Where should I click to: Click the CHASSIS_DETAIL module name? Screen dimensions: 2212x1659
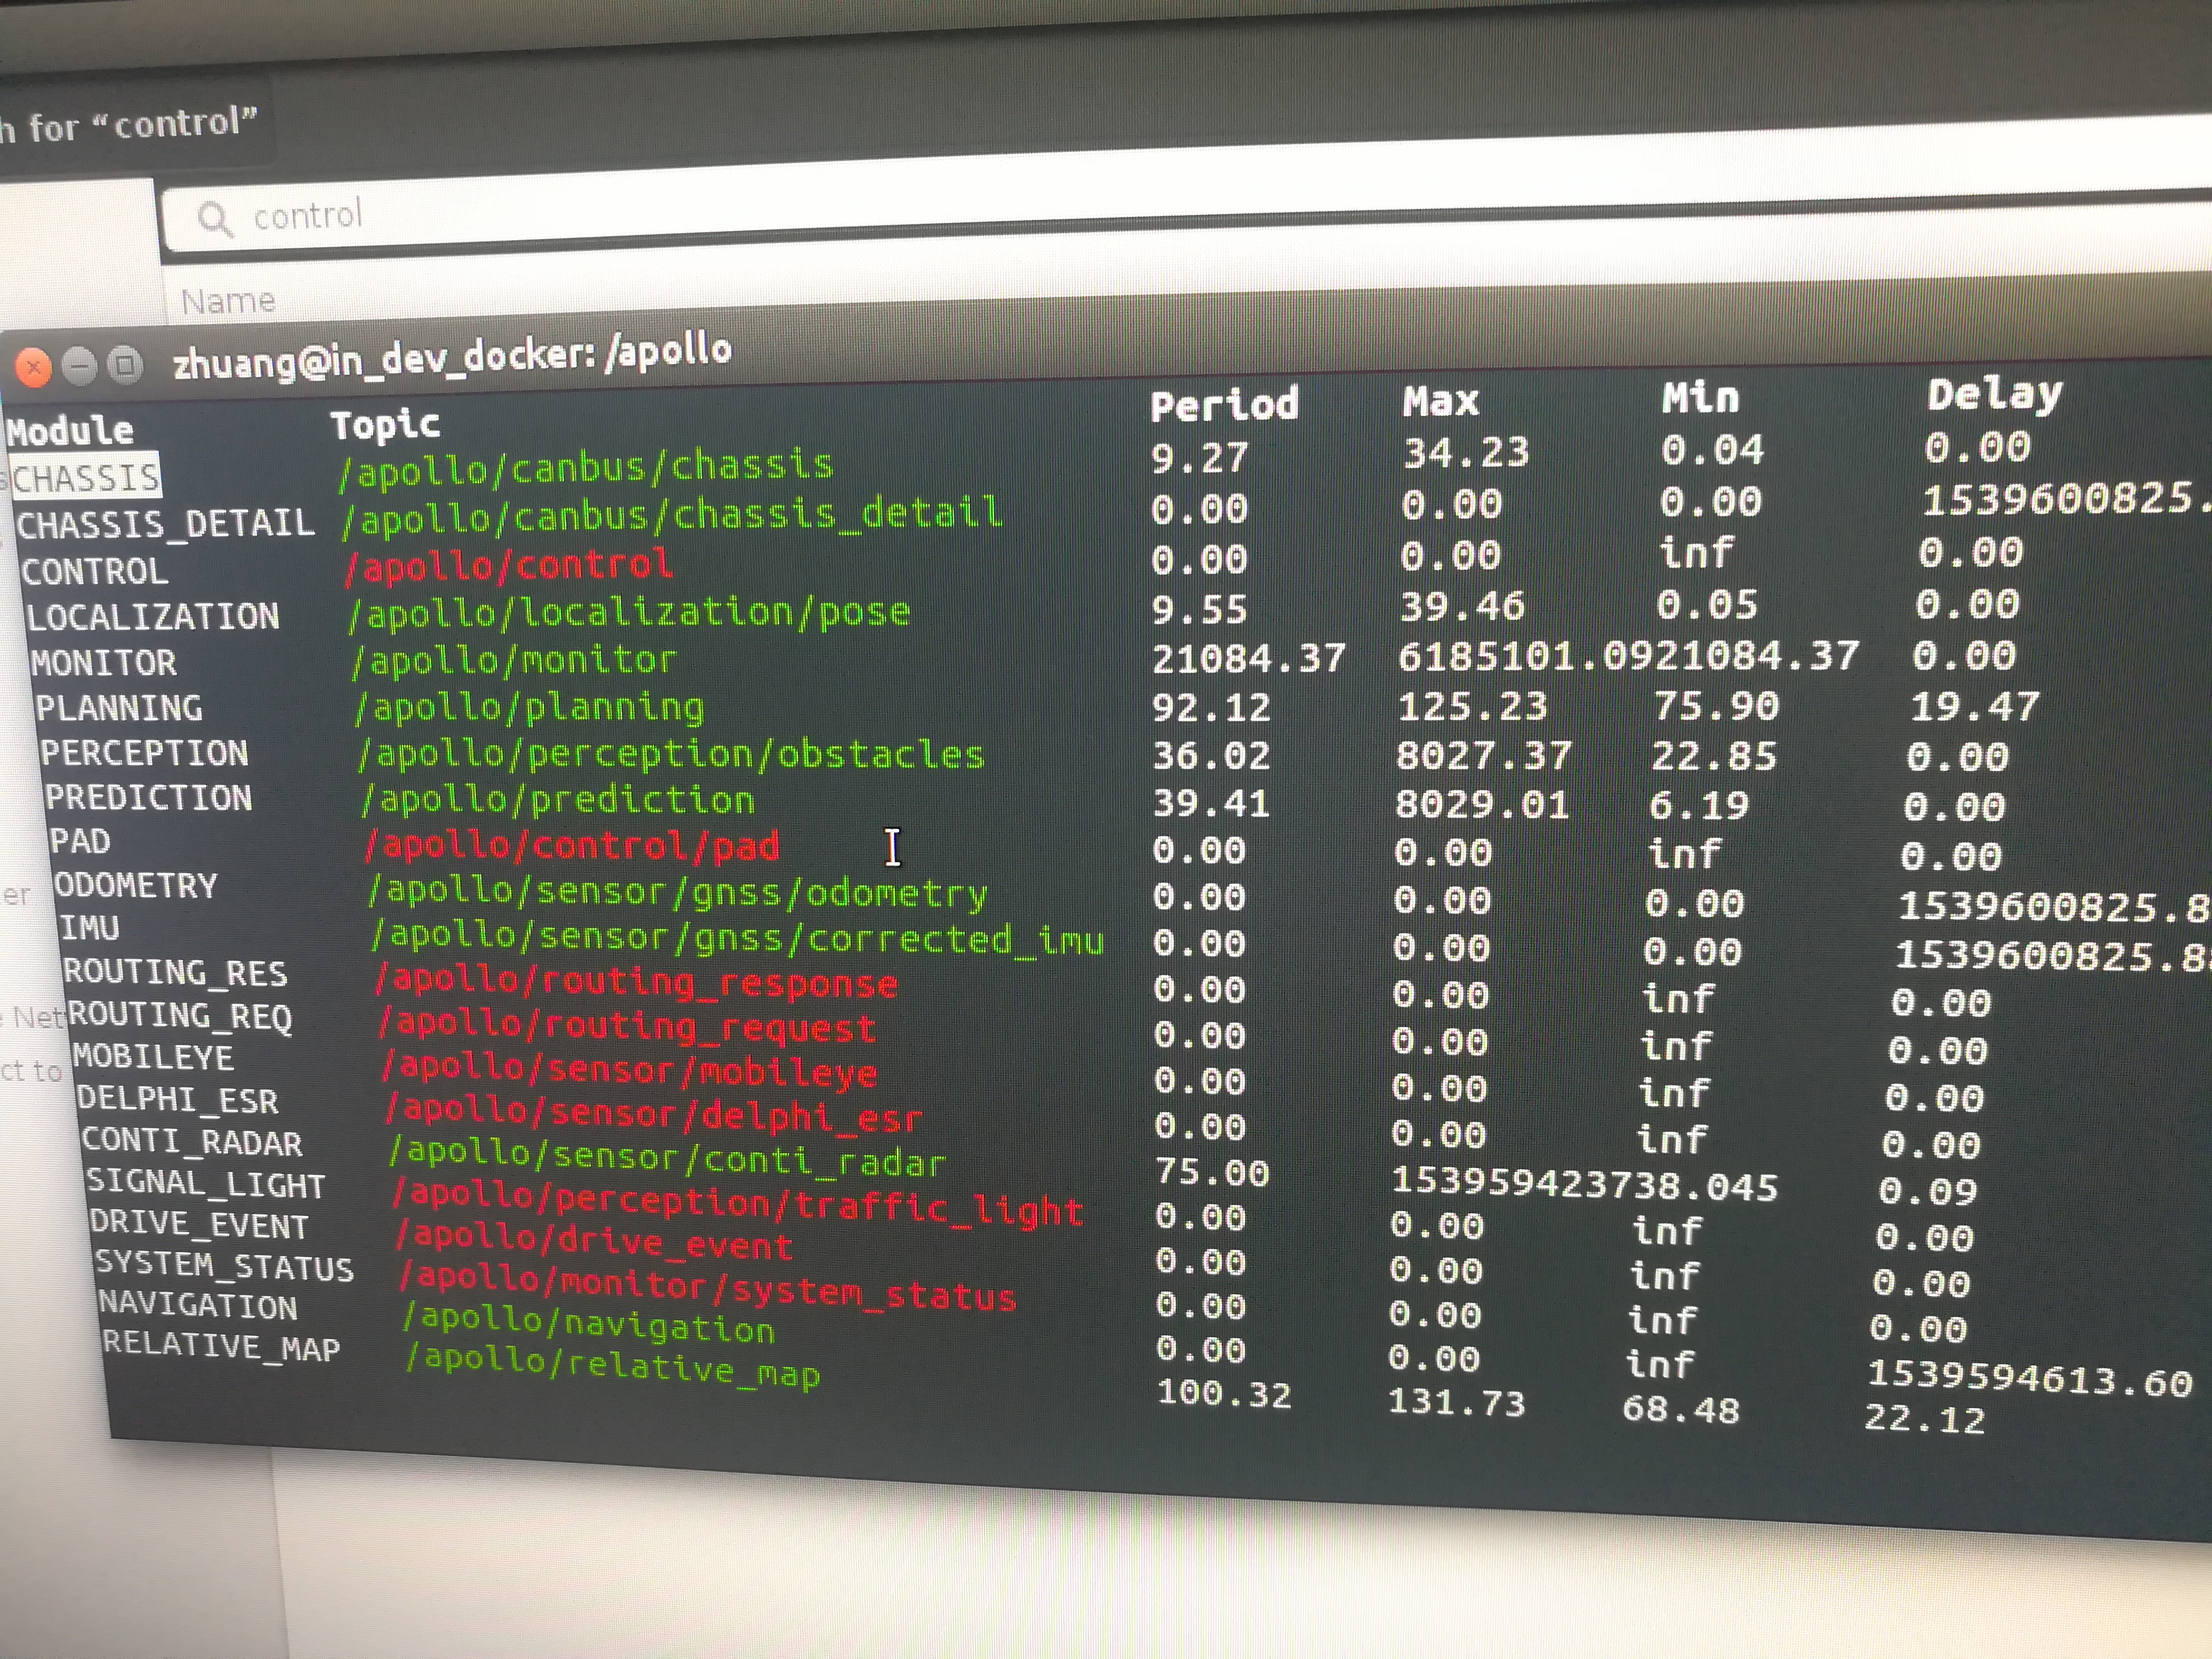point(165,524)
